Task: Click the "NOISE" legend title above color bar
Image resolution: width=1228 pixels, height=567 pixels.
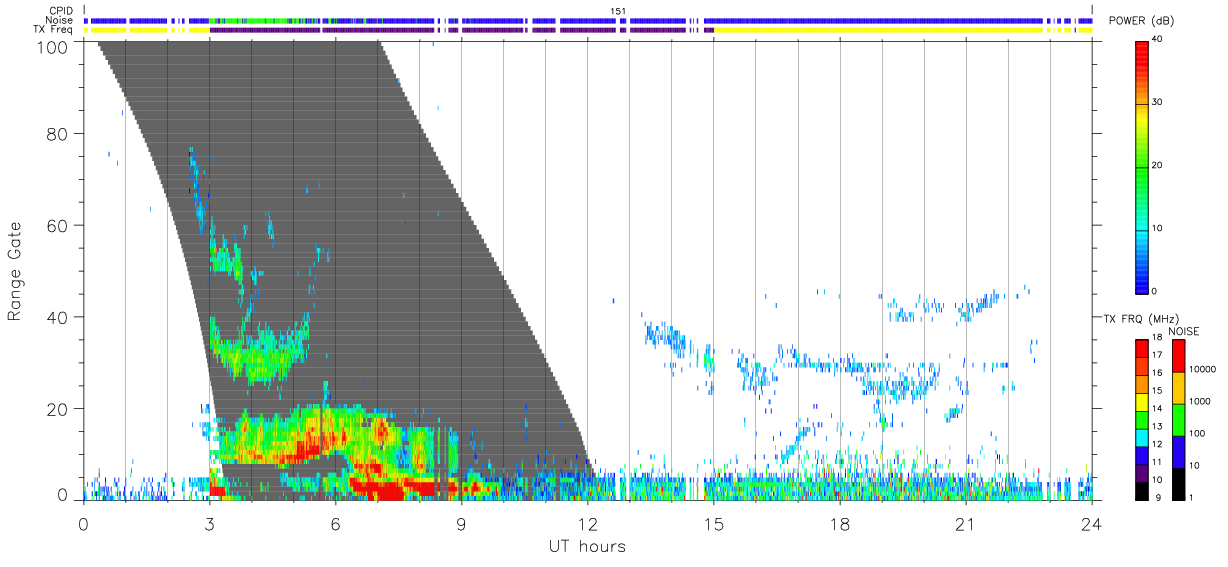Action: click(x=1183, y=331)
